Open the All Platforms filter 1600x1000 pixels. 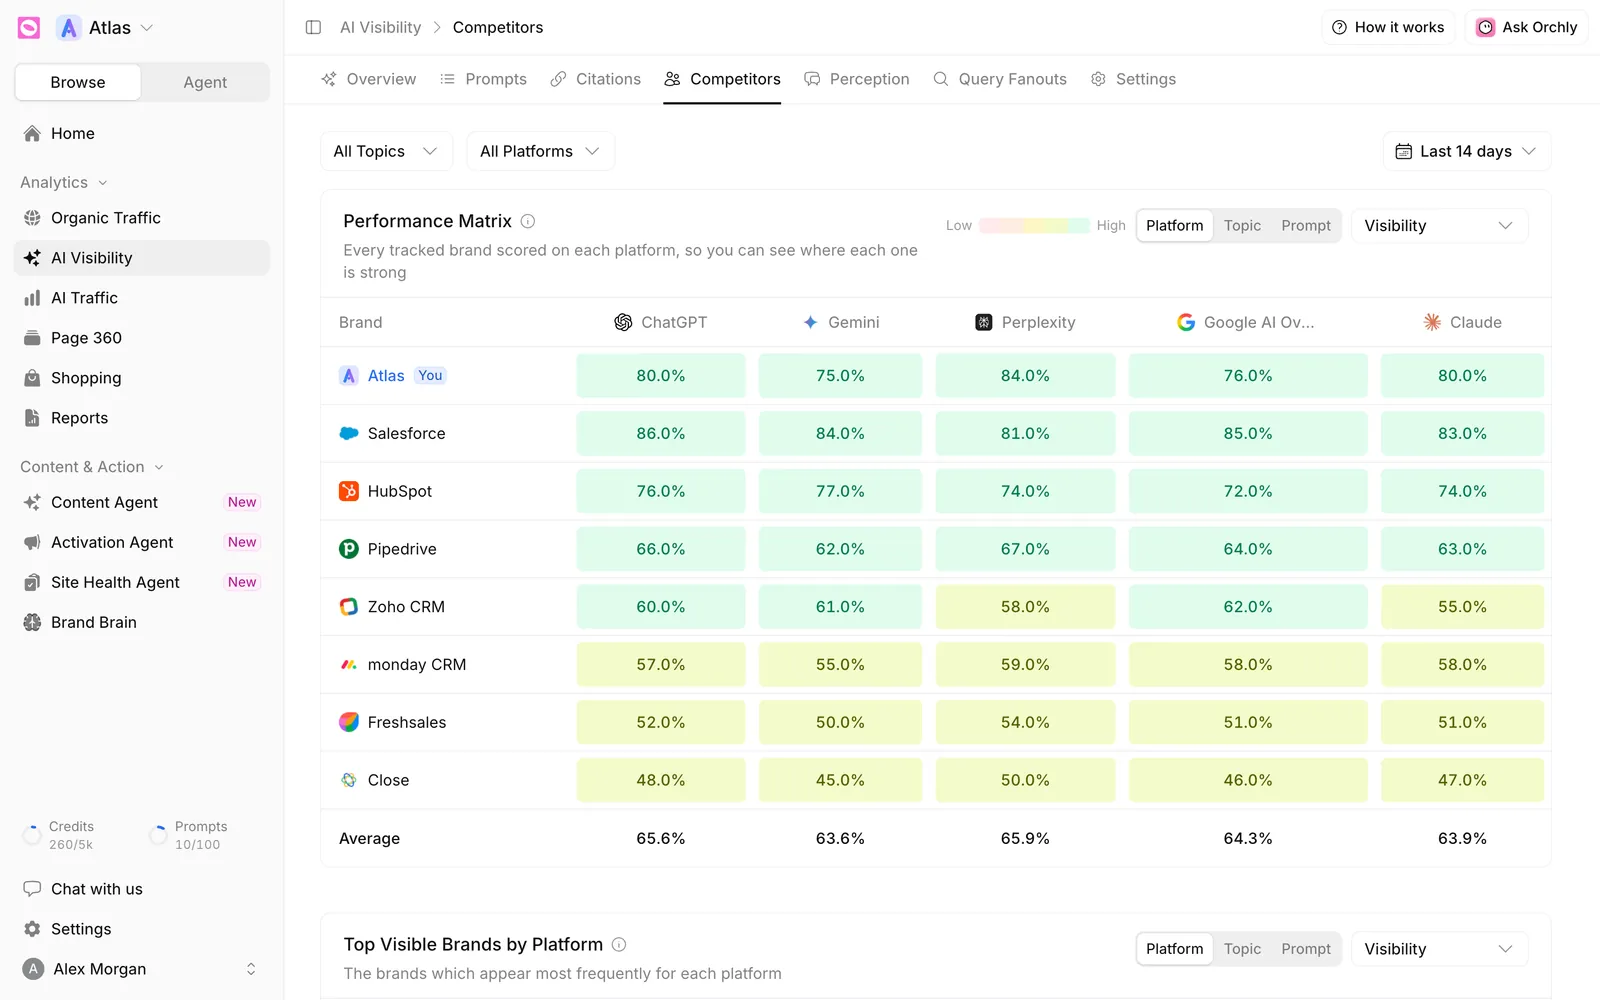(x=540, y=151)
